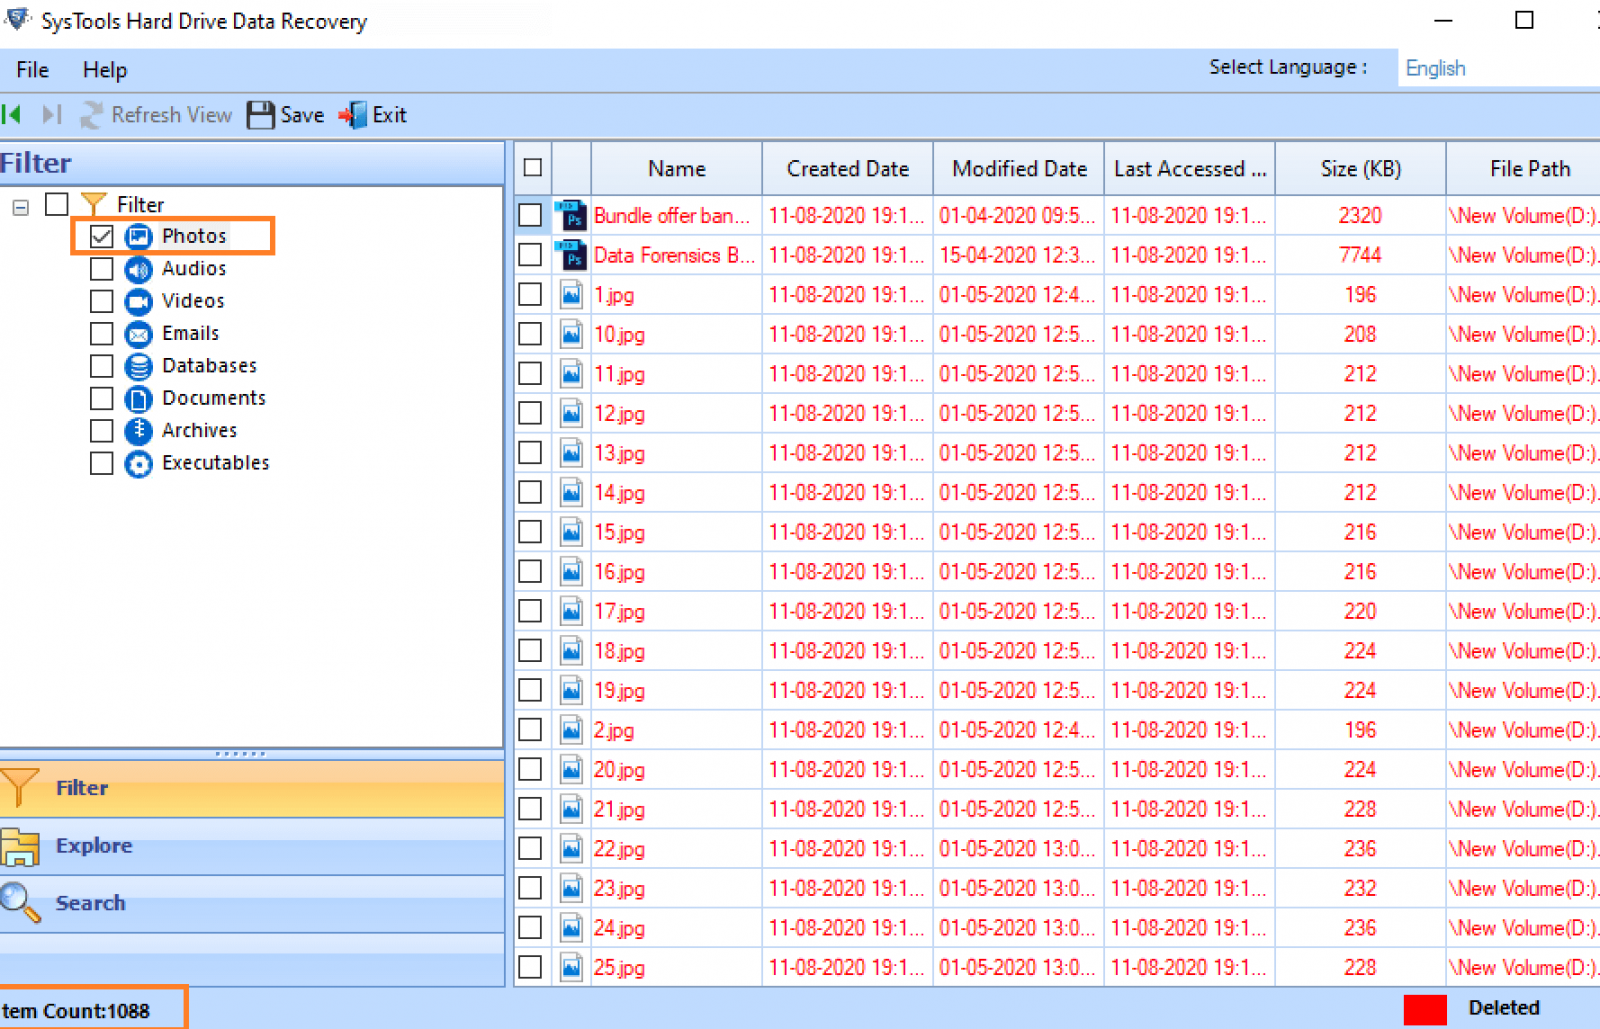
Task: Sort by the Modified Date column header
Action: 1019,169
